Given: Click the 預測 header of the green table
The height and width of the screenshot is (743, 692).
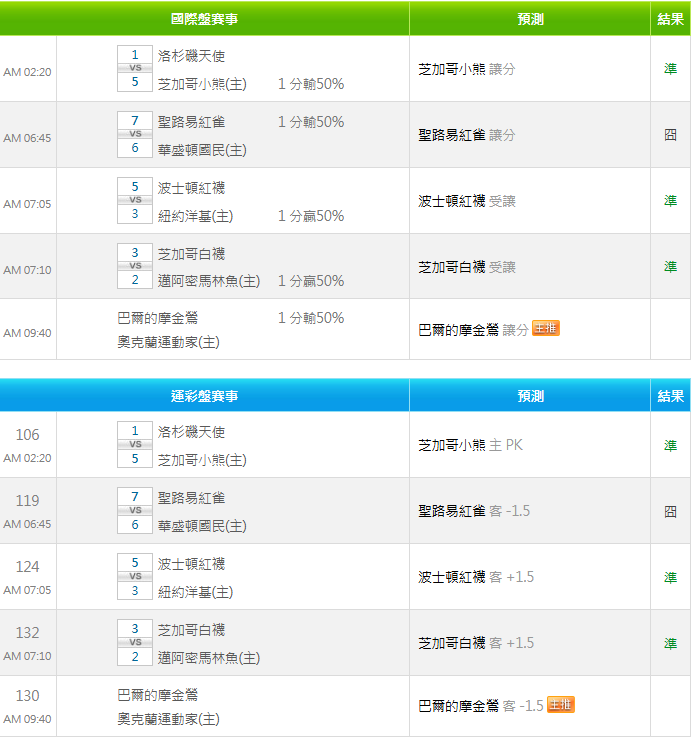Looking at the screenshot, I should click(x=530, y=19).
